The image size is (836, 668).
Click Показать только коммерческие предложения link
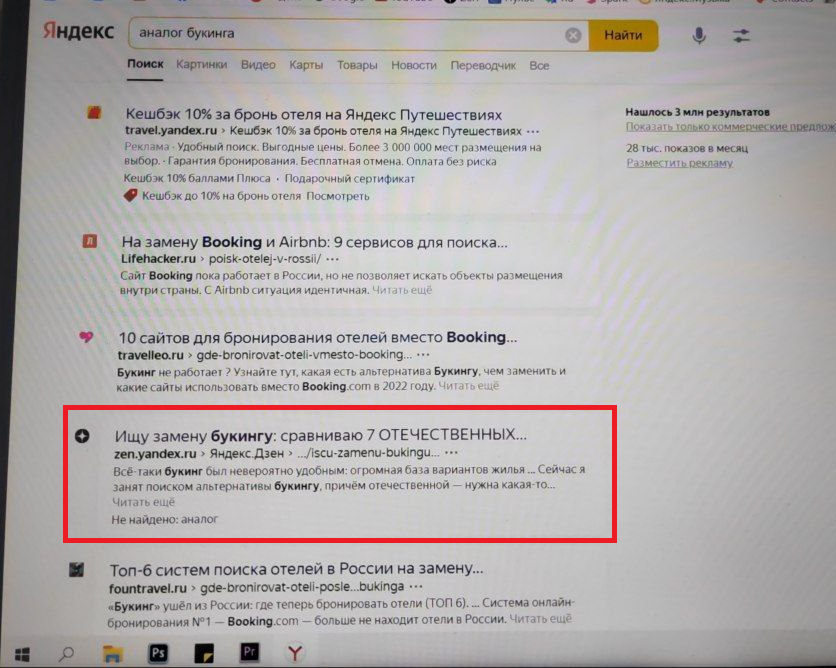730,127
